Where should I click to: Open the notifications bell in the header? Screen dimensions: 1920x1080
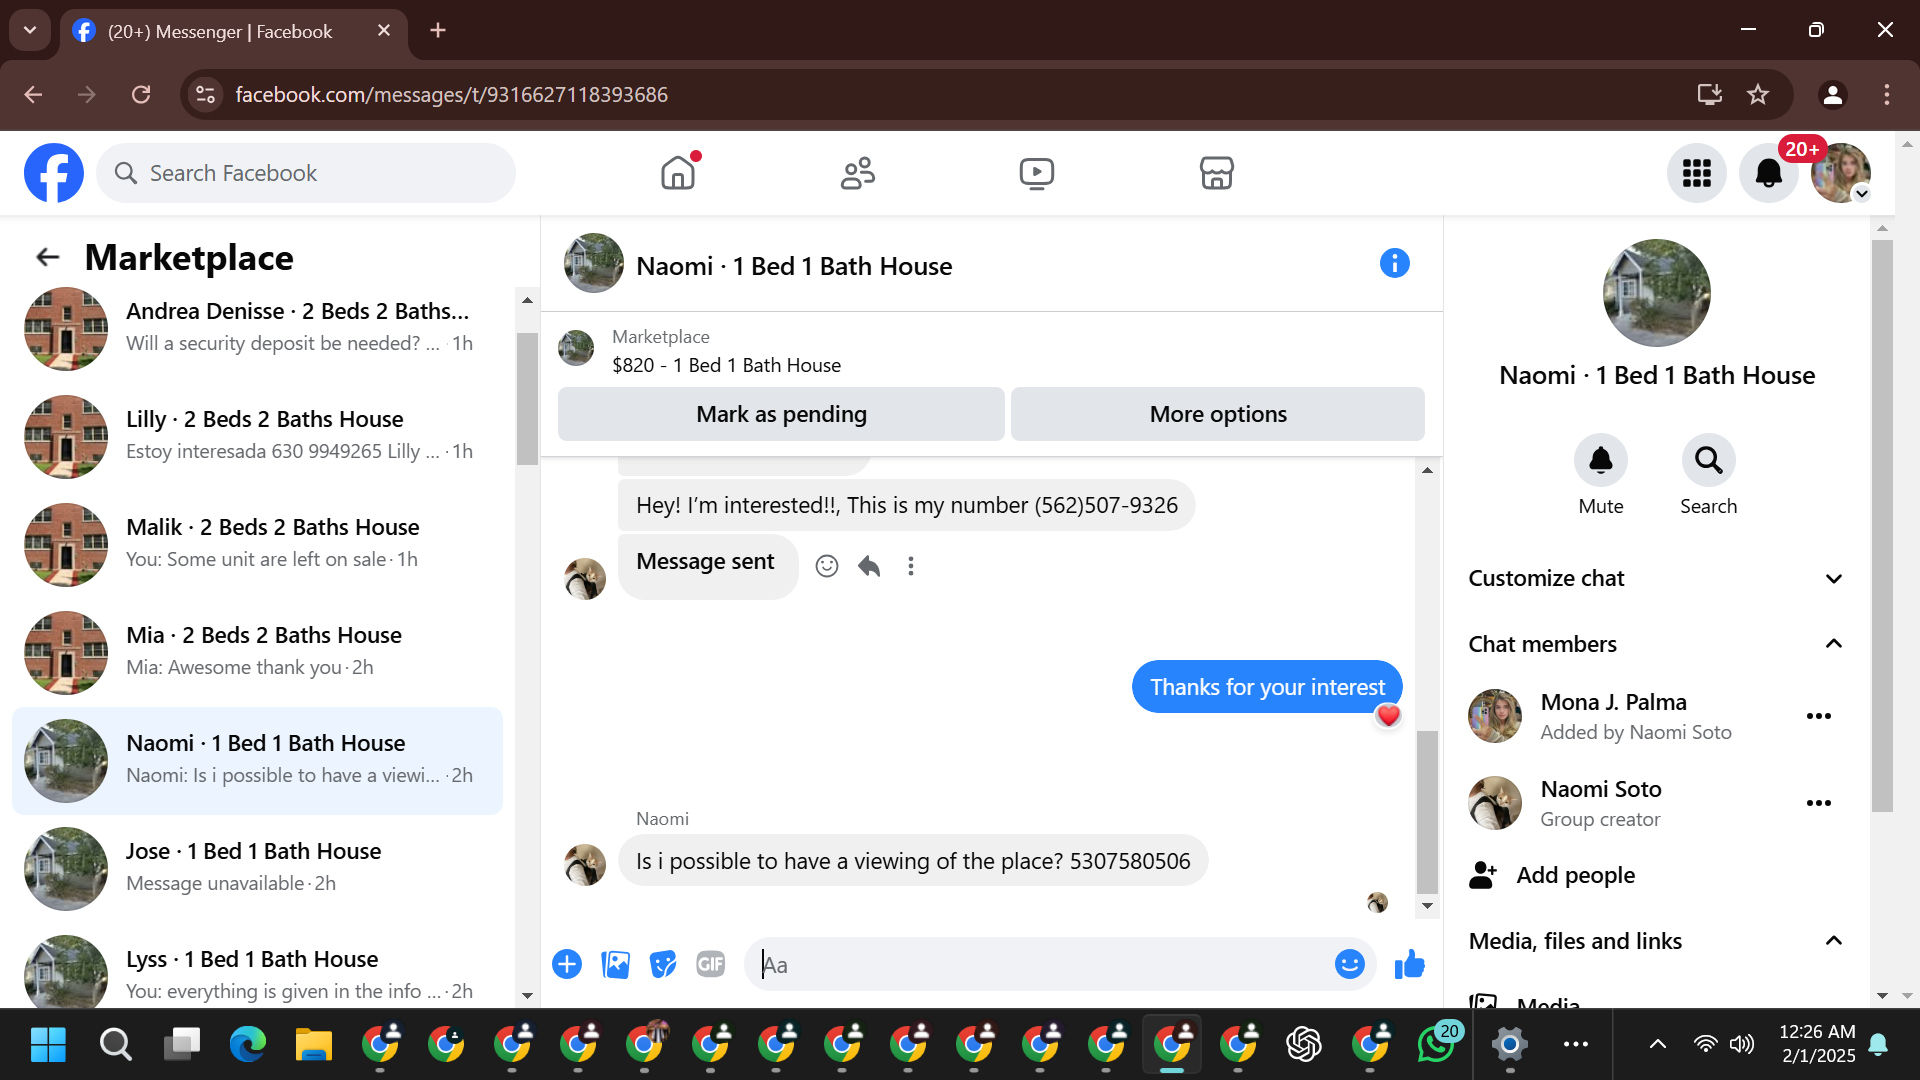point(1769,173)
